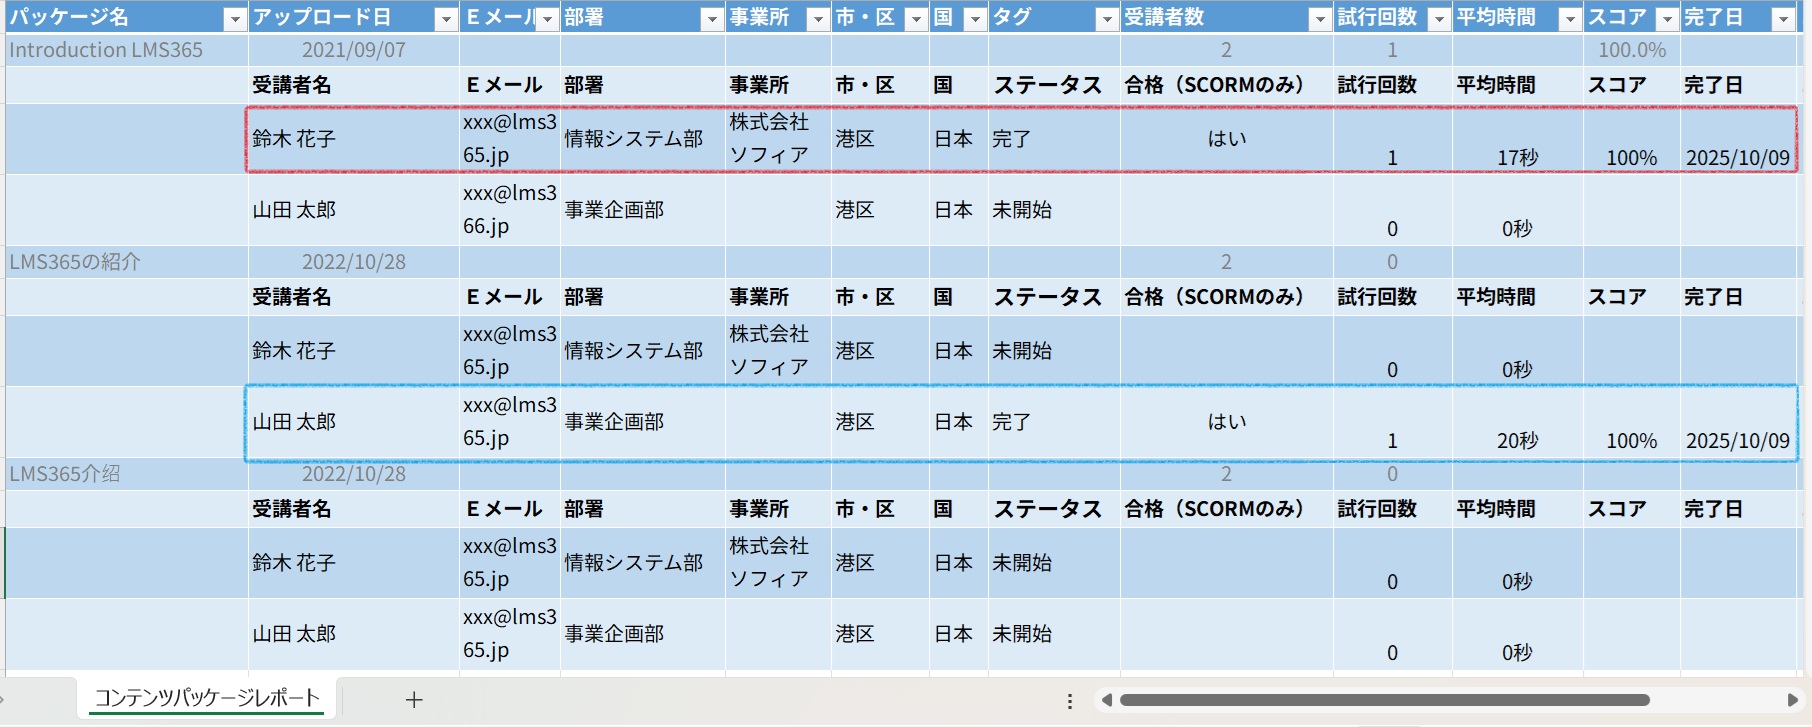Open the アップロード日 column filter dropdown

[x=446, y=19]
